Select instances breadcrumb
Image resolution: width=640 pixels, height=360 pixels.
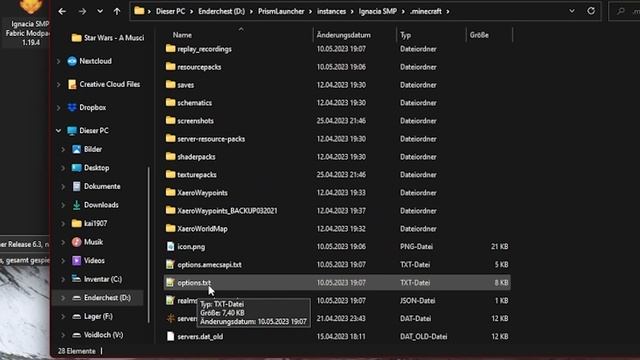[331, 11]
